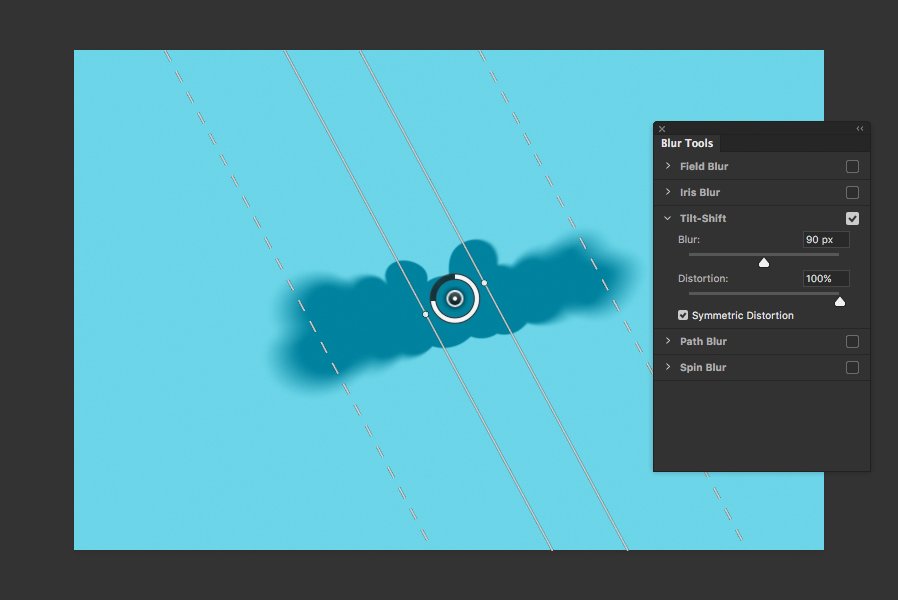The height and width of the screenshot is (600, 898).
Task: Click the Path Blur label
Action: 703,341
